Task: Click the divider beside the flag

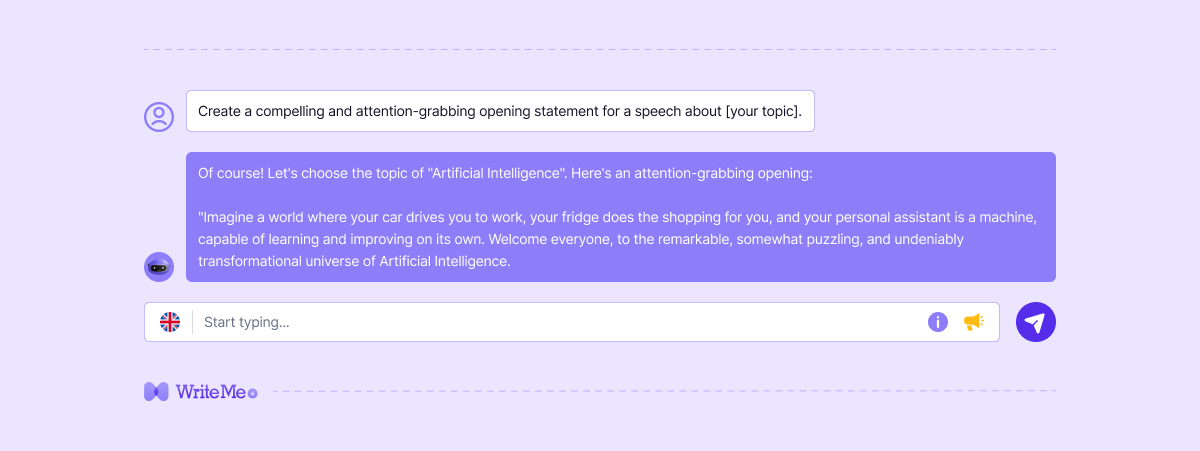Action: pyautogui.click(x=192, y=322)
